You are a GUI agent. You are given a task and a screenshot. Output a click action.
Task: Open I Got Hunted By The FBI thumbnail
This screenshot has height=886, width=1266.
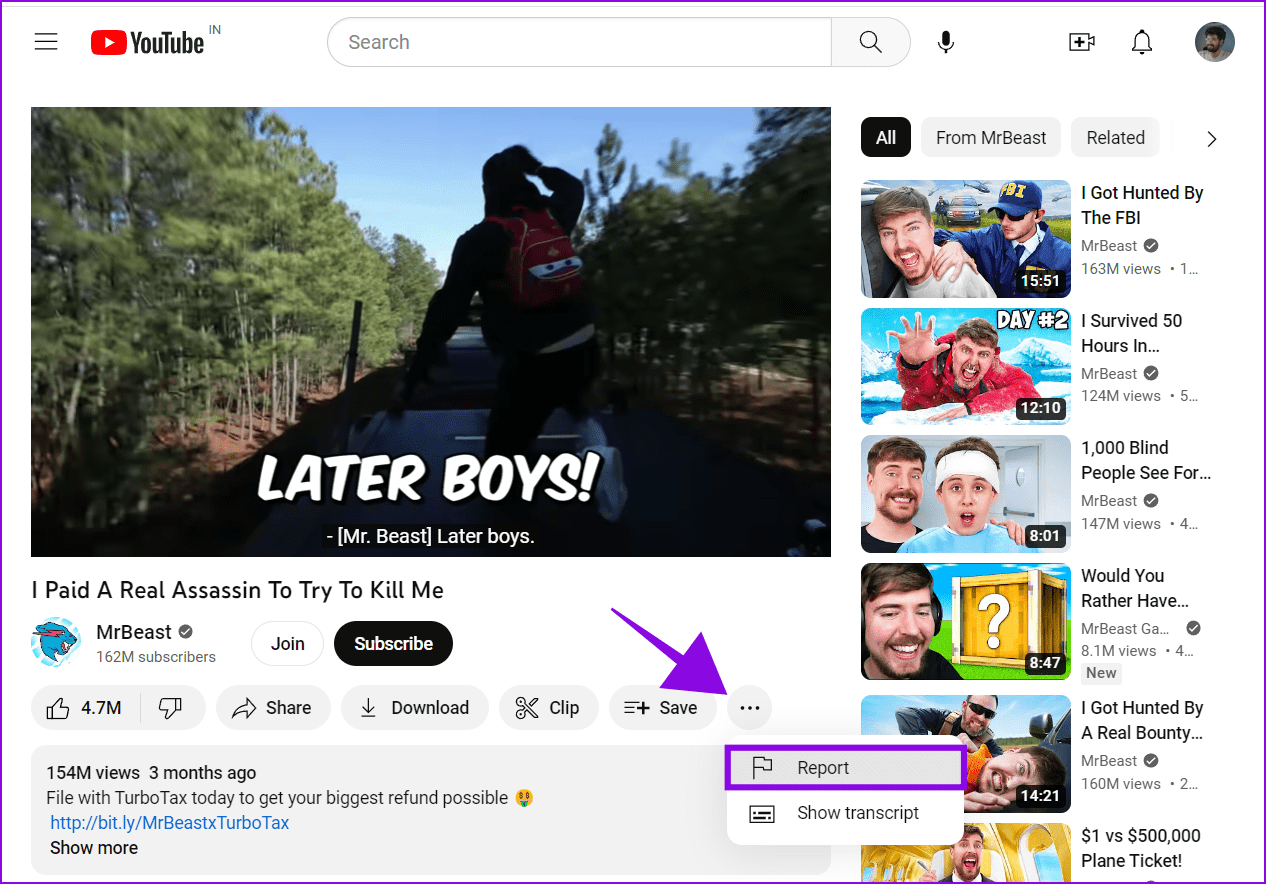(x=966, y=239)
